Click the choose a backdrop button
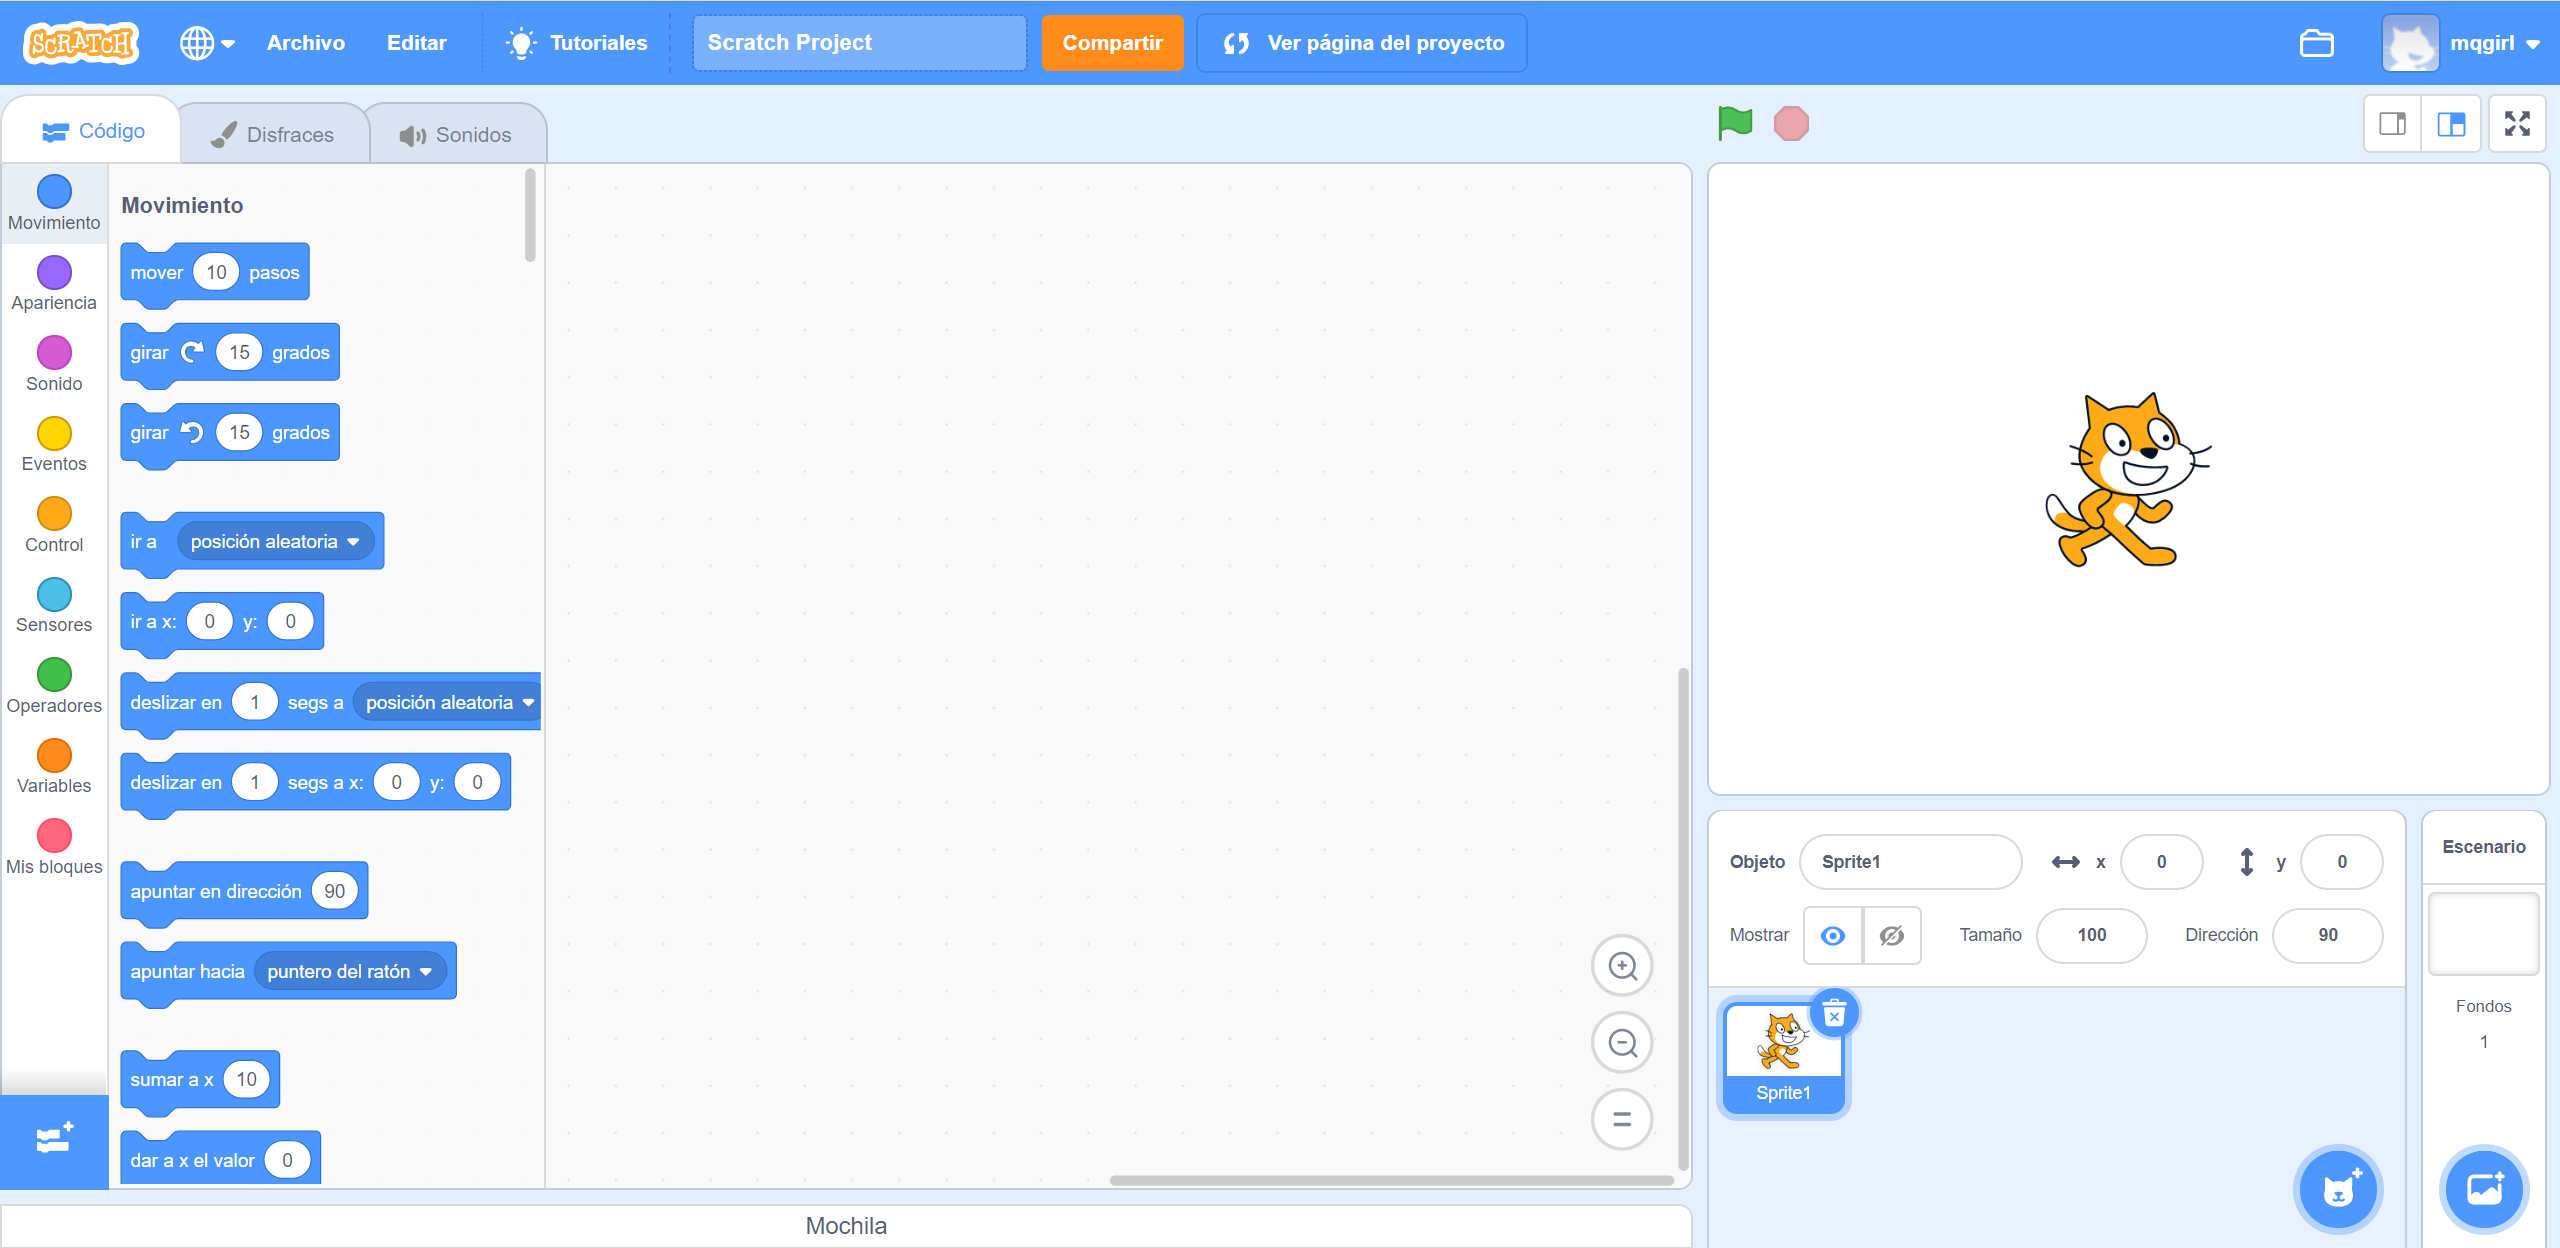The height and width of the screenshot is (1248, 2560). pos(2484,1189)
